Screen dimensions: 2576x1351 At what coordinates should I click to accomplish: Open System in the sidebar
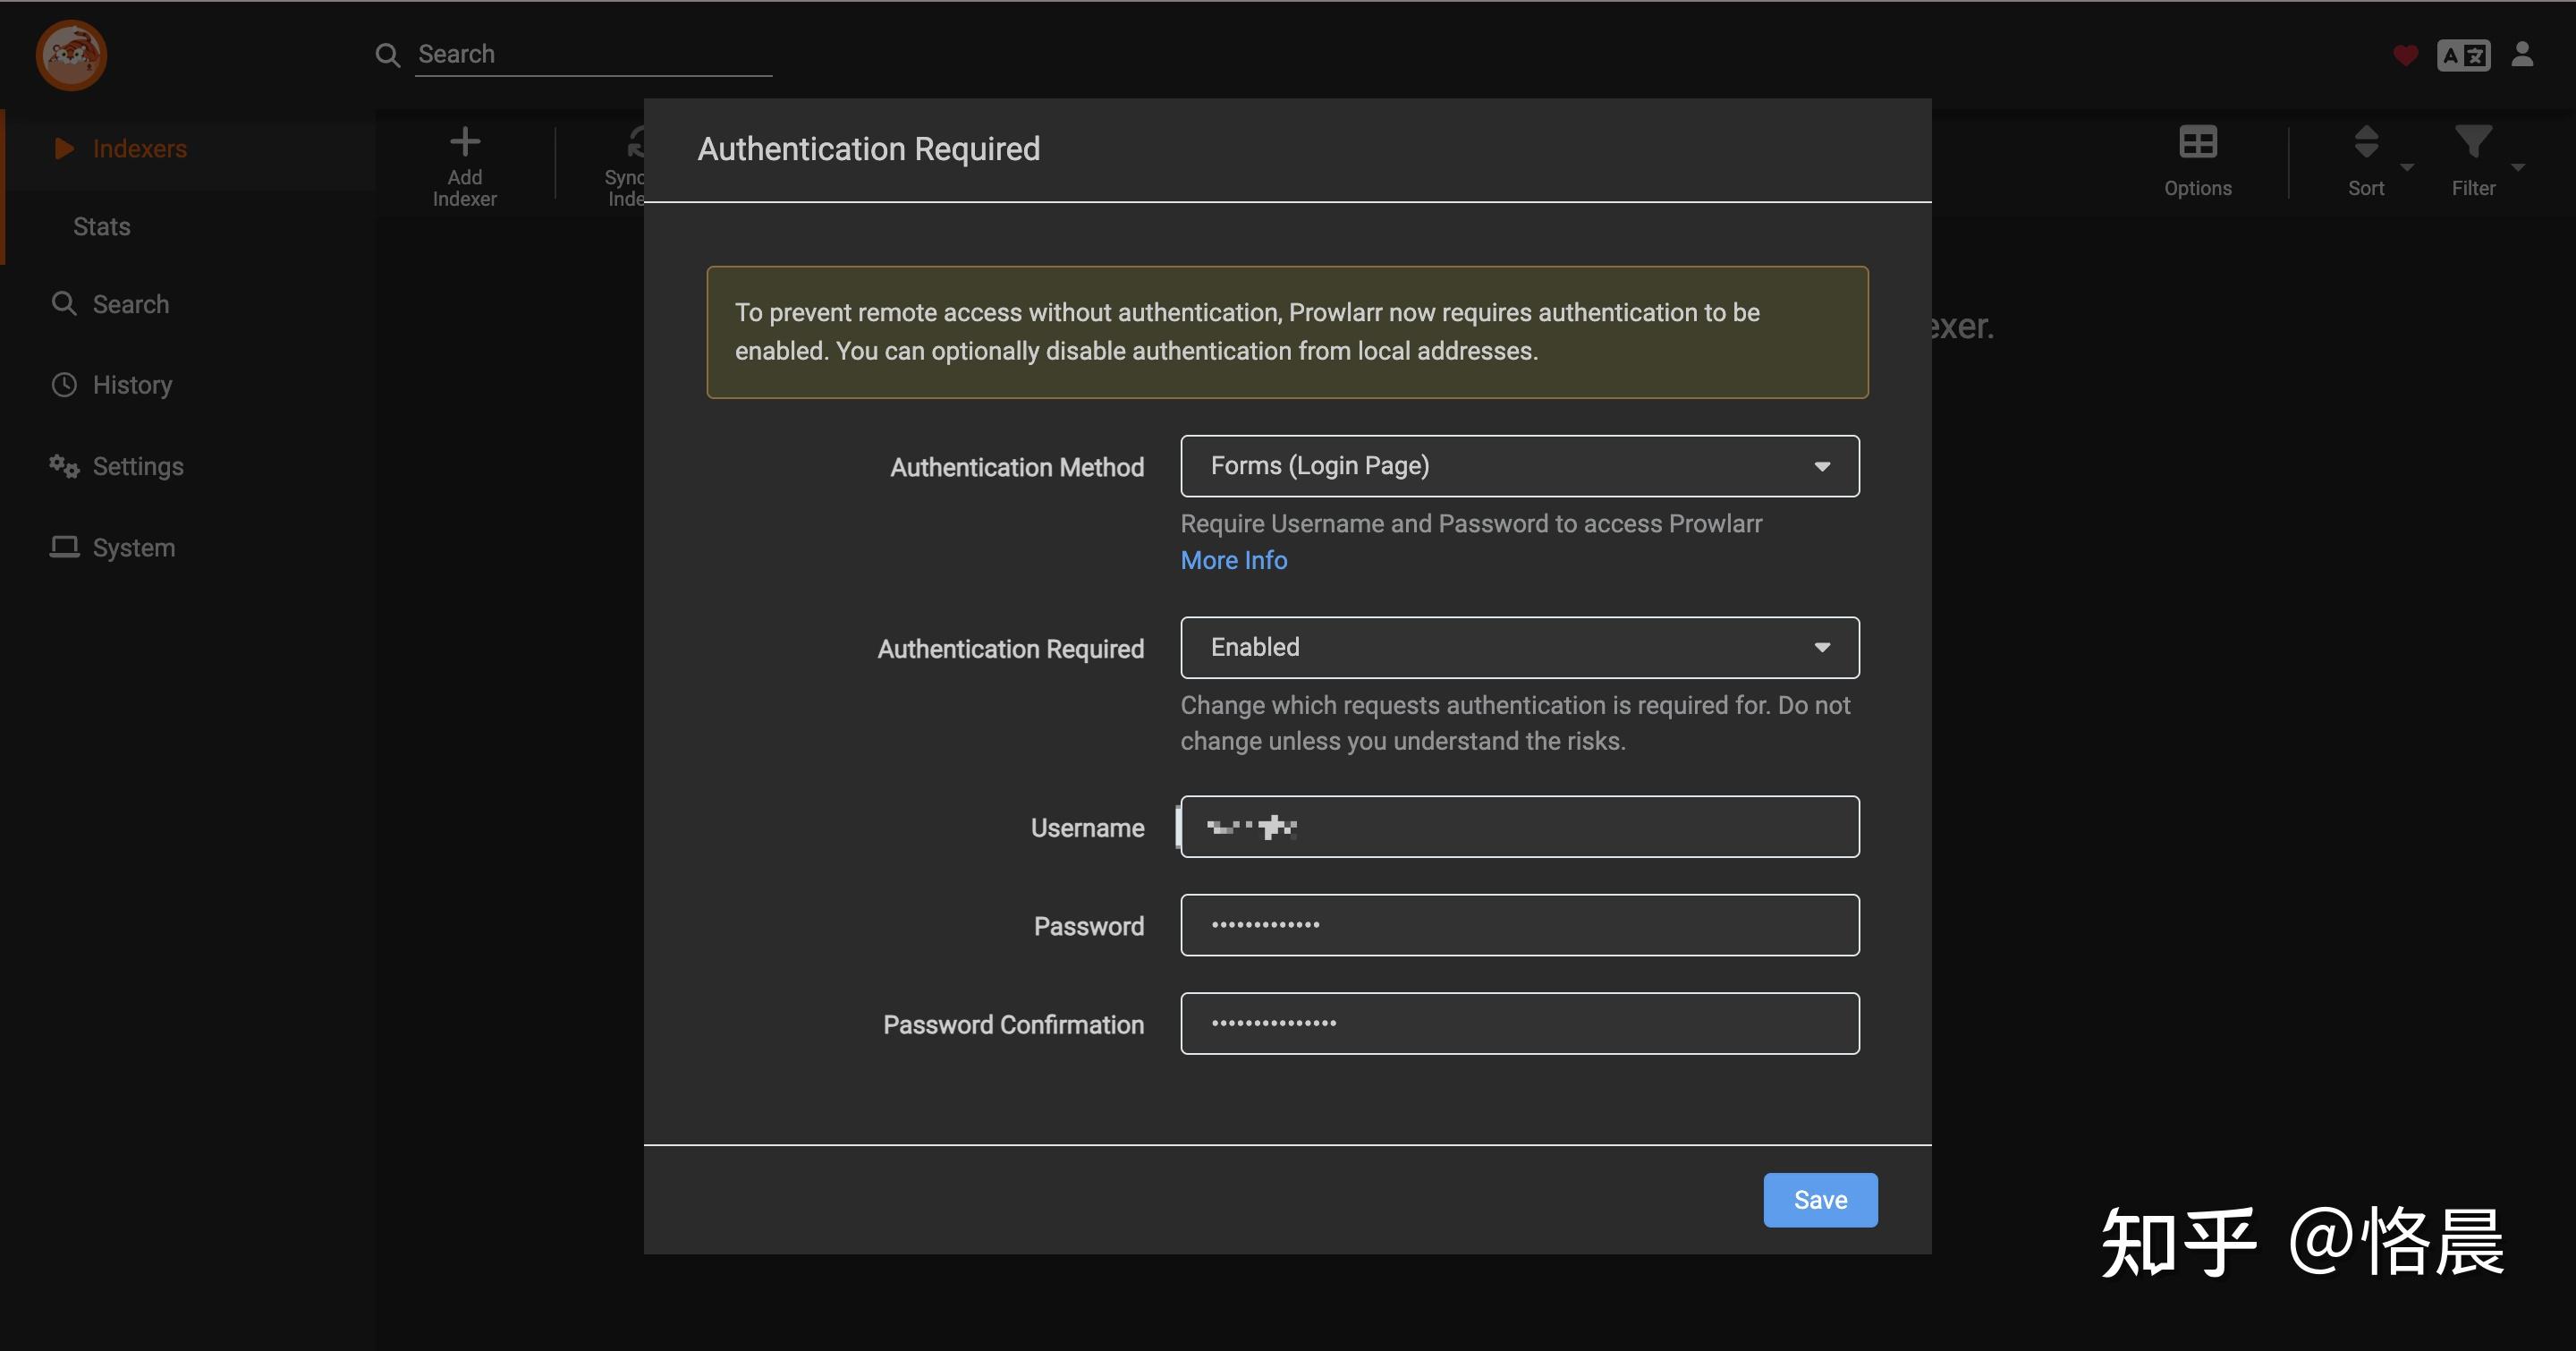[x=133, y=548]
